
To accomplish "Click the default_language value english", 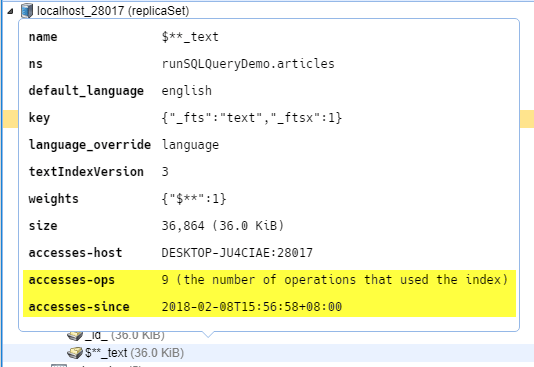I will pos(187,91).
